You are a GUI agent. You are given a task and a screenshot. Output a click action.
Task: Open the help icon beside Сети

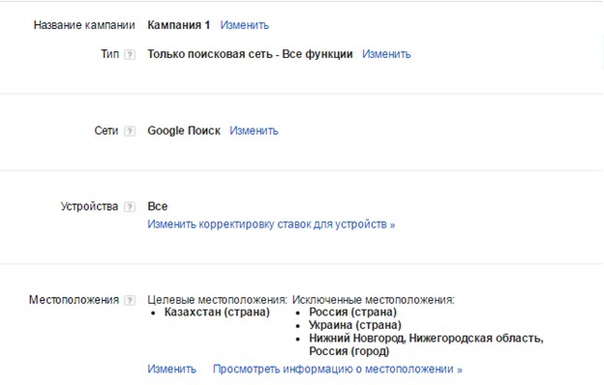point(130,131)
